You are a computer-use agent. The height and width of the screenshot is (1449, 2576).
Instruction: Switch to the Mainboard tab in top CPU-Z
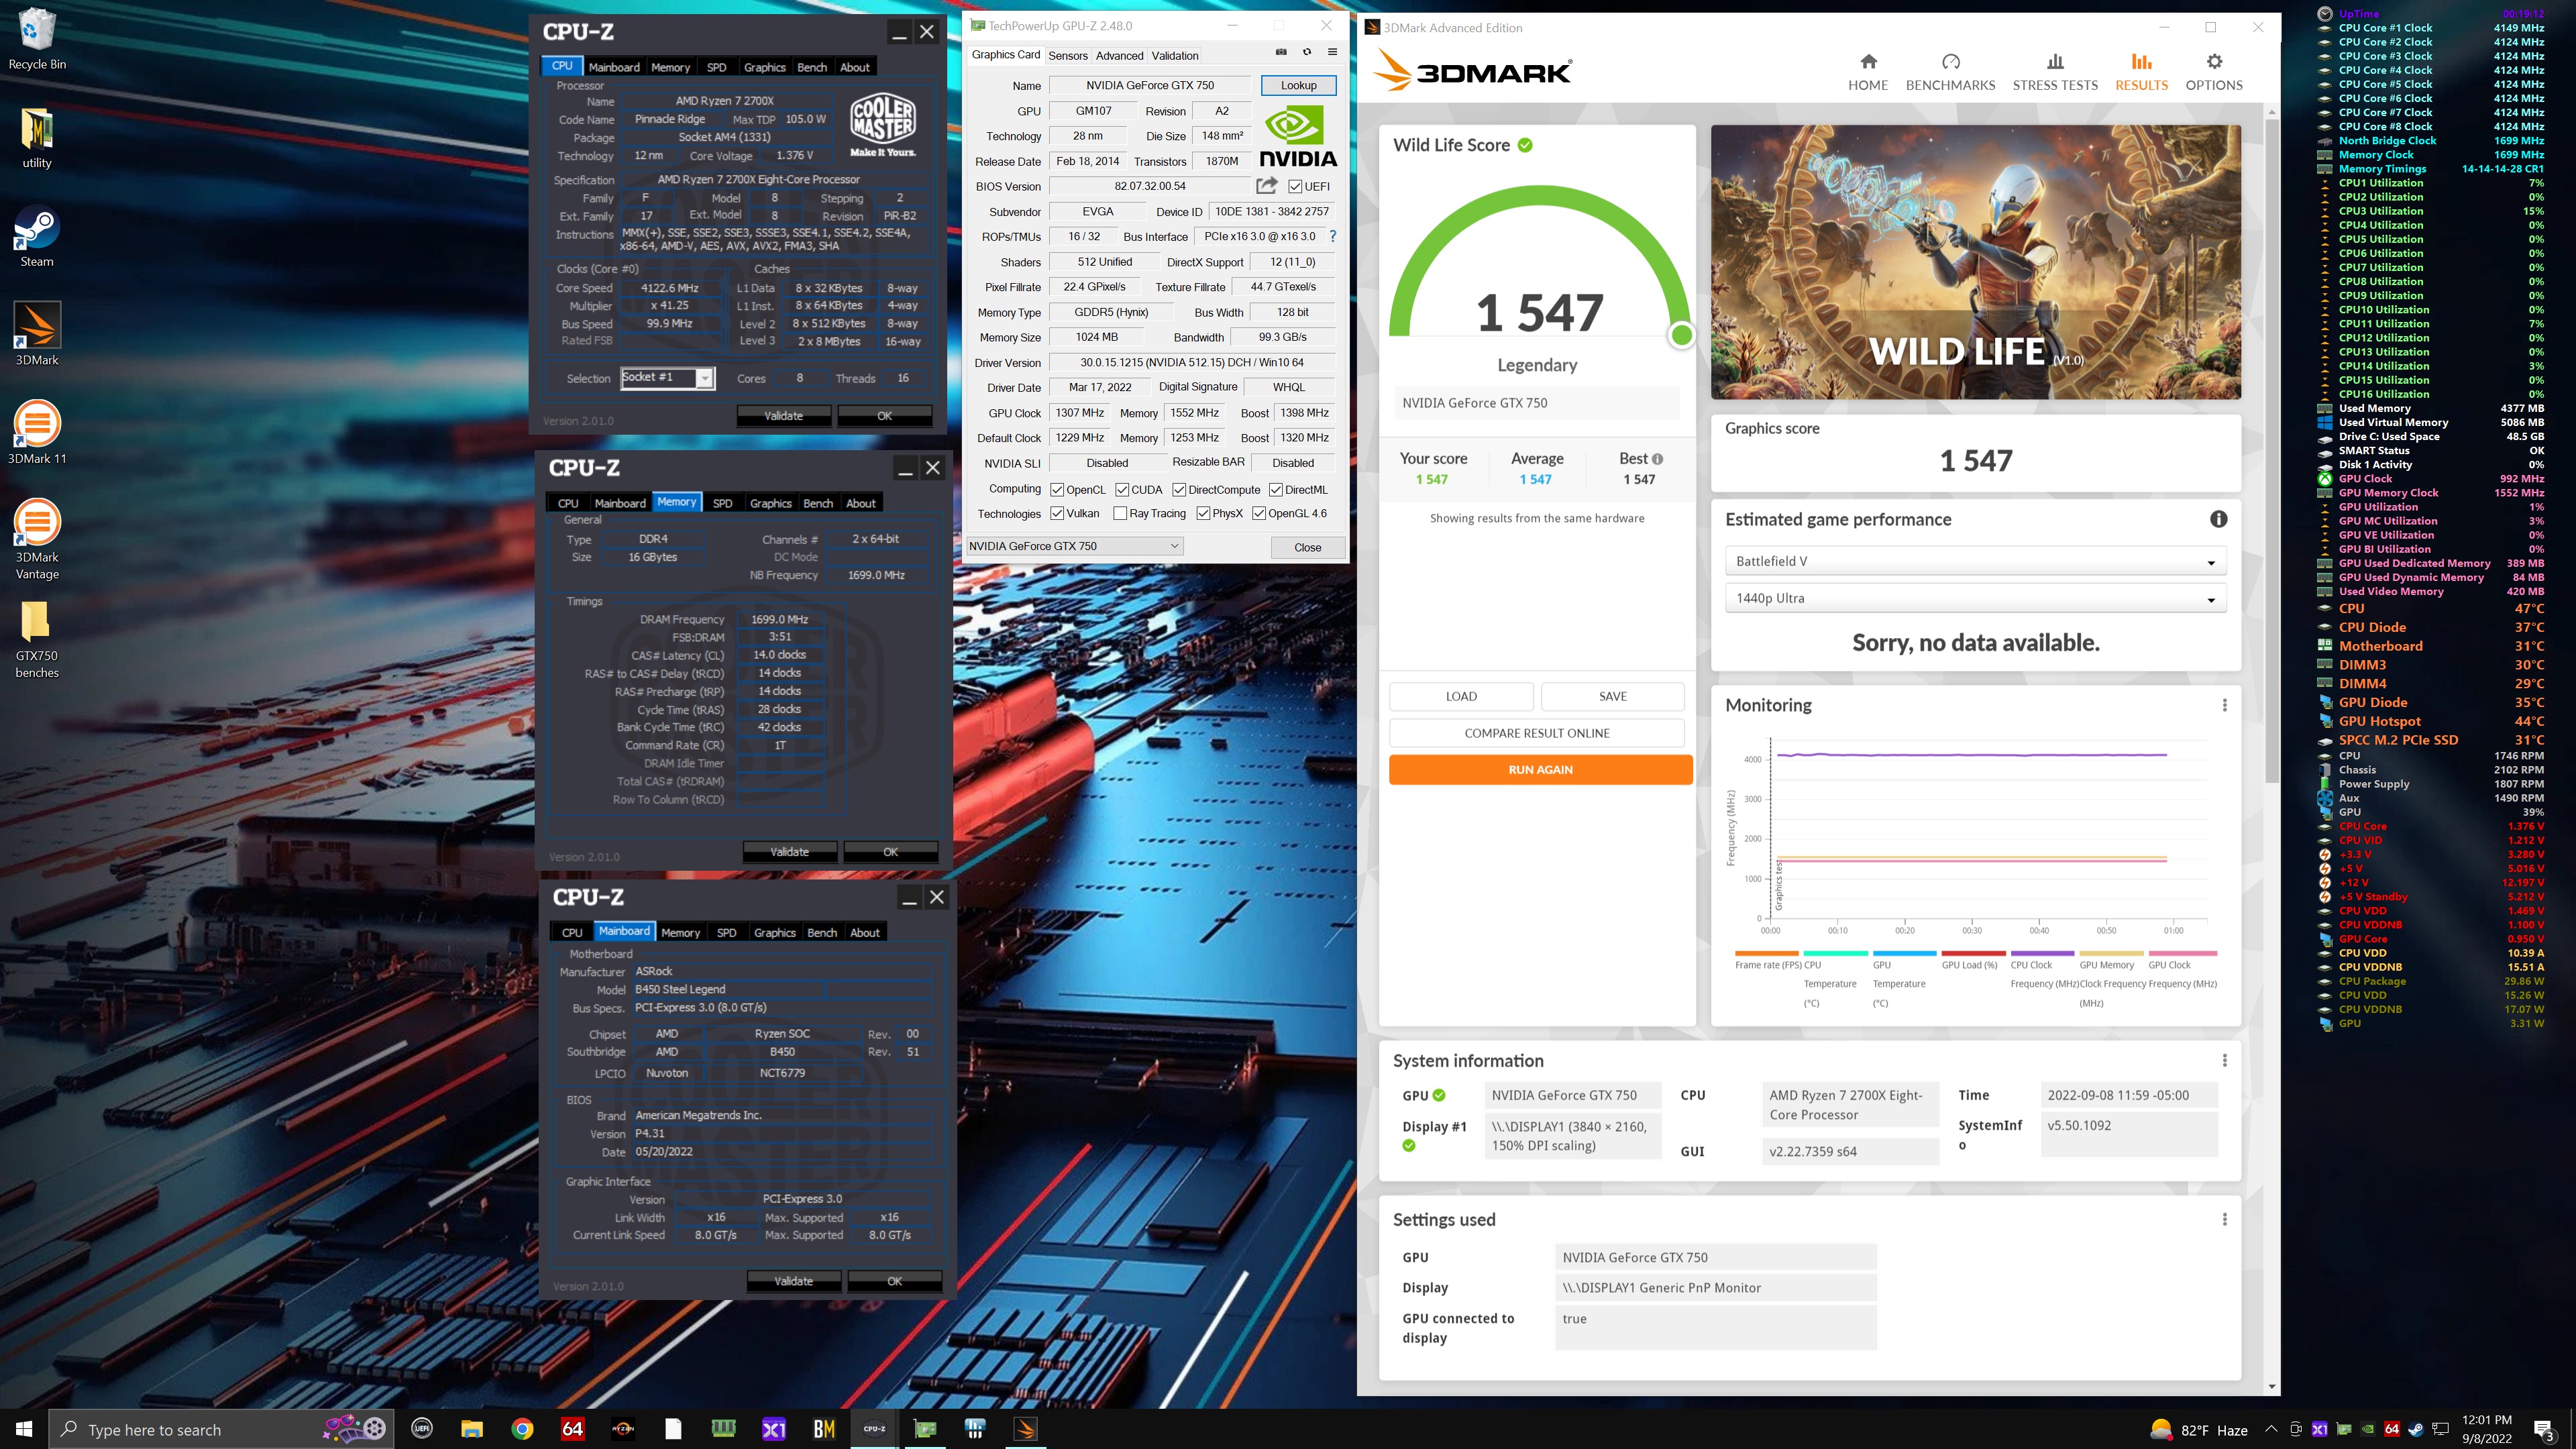pyautogui.click(x=614, y=67)
